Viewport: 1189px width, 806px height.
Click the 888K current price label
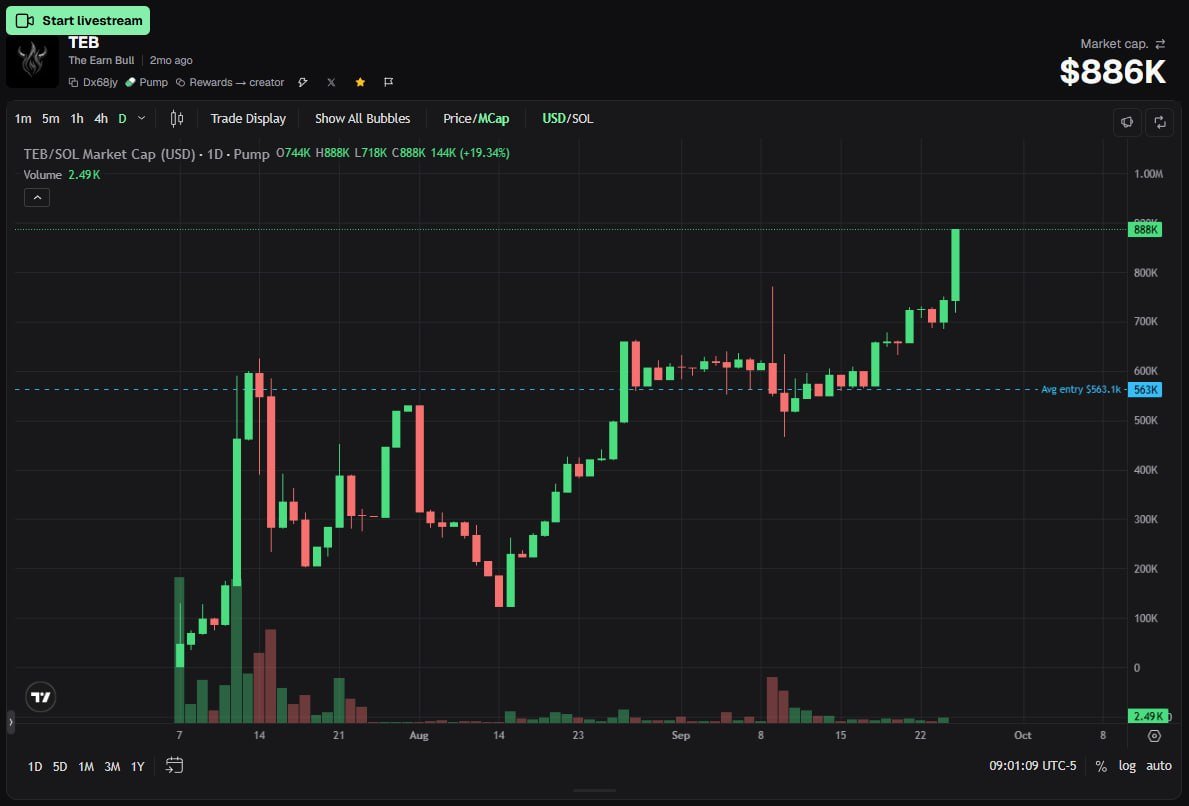[x=1145, y=229]
